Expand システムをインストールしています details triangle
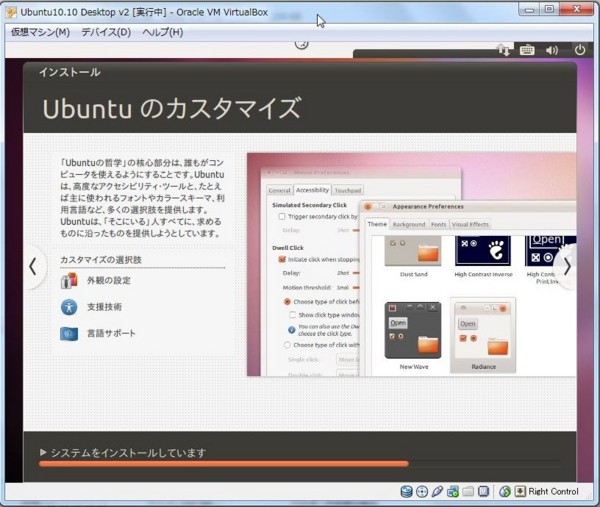The width and height of the screenshot is (600, 507). 43,453
